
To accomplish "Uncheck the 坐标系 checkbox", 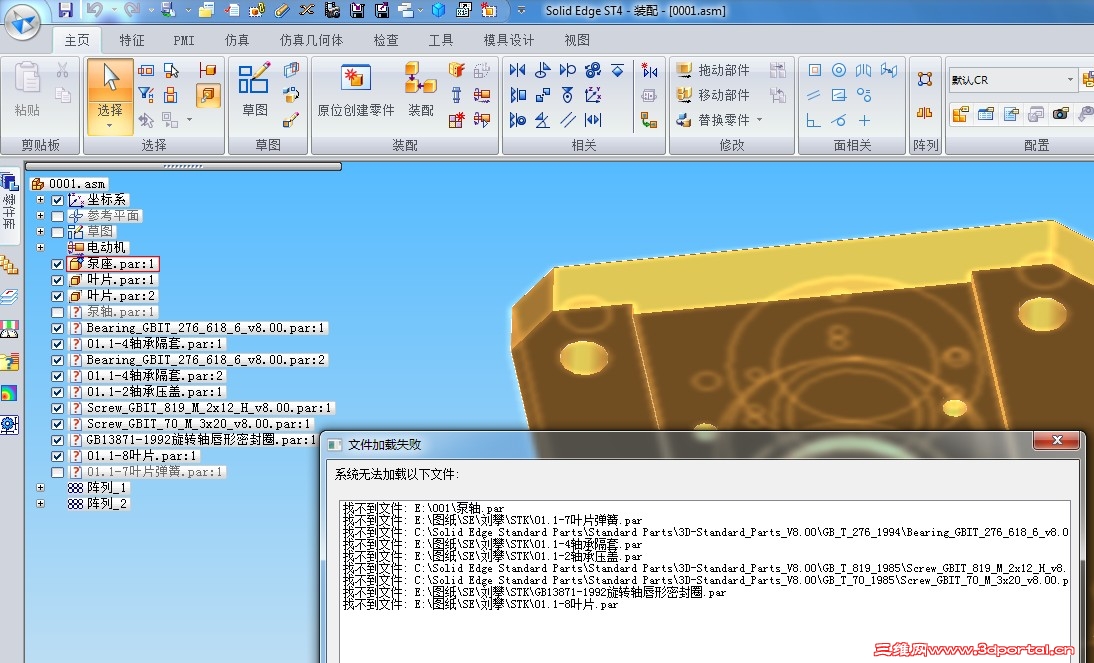I will (x=57, y=200).
